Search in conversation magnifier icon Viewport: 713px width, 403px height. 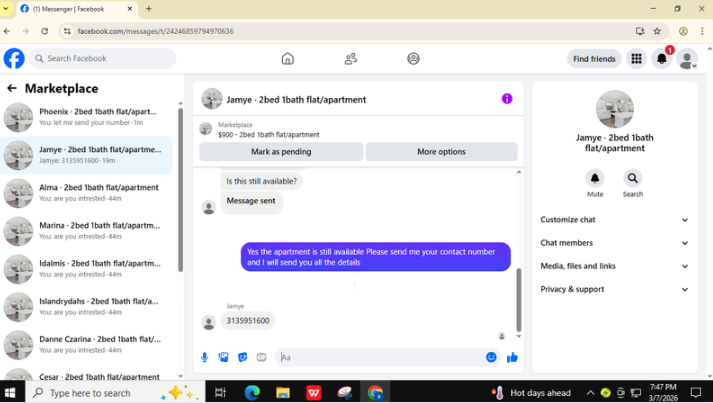(633, 178)
